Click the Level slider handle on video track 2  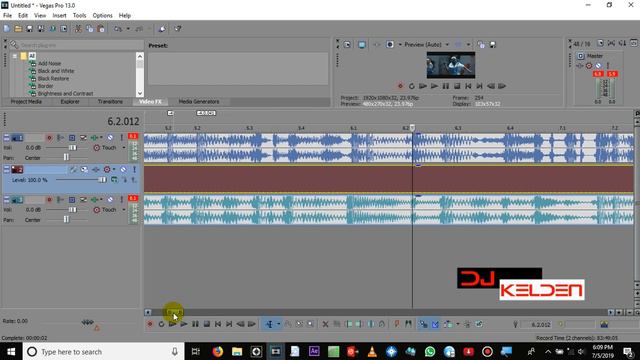coord(102,180)
